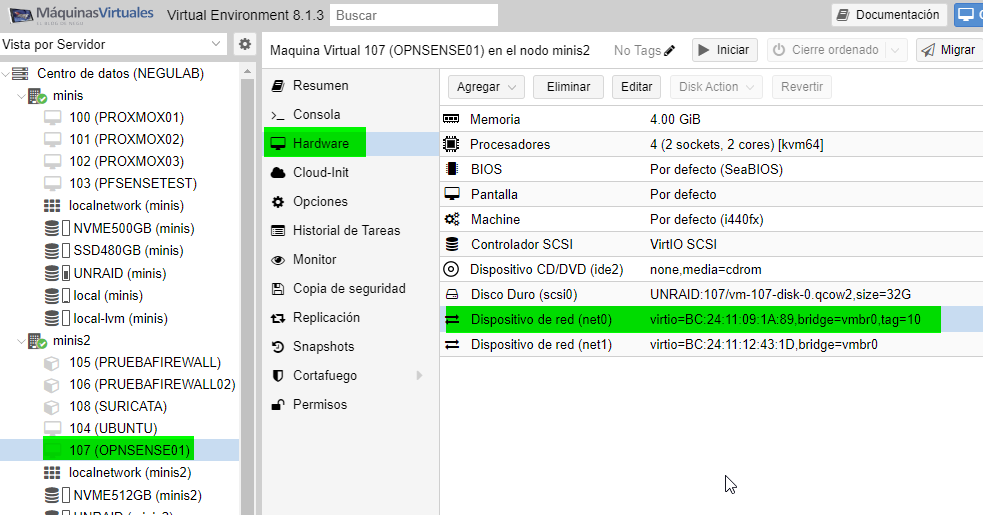Expand the Cortafuego submenu arrow

tap(419, 375)
